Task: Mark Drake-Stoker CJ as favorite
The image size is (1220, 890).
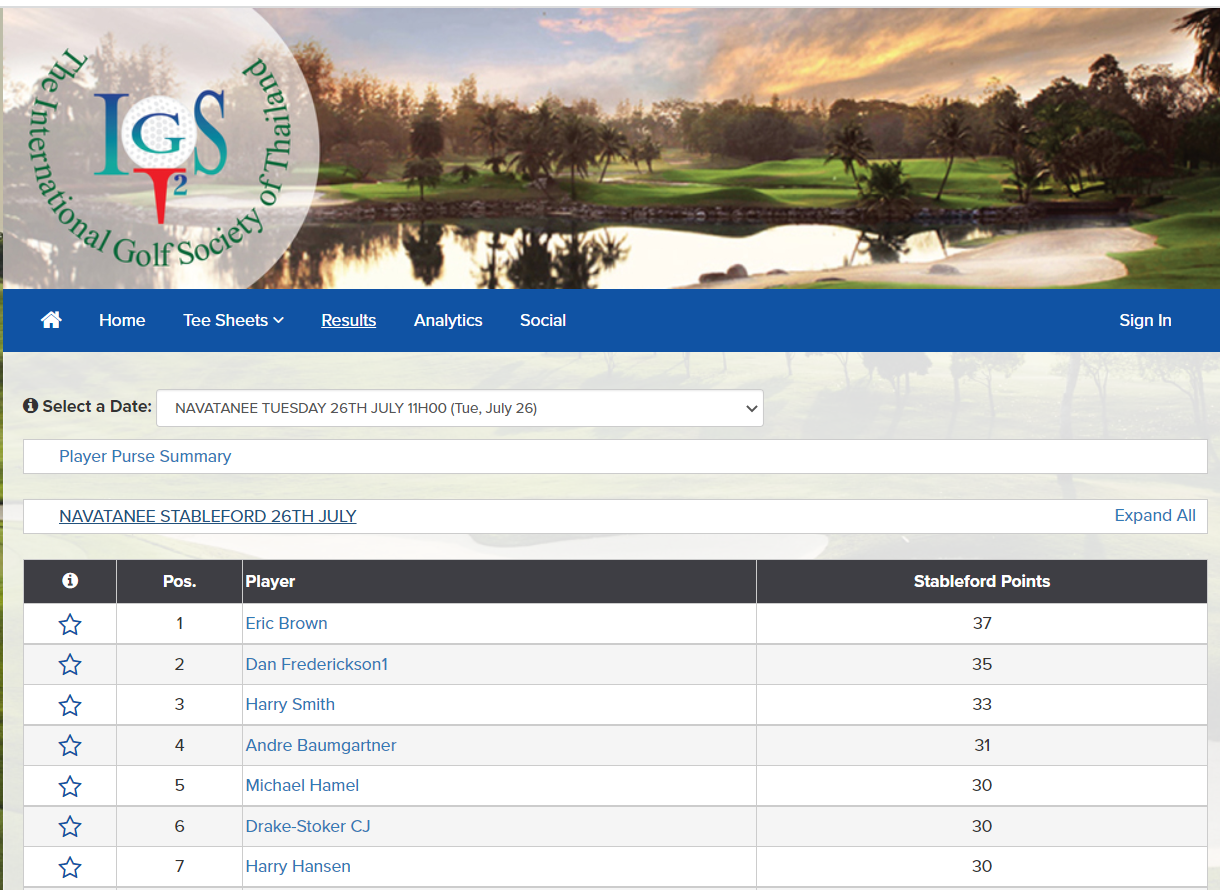Action: pos(70,827)
